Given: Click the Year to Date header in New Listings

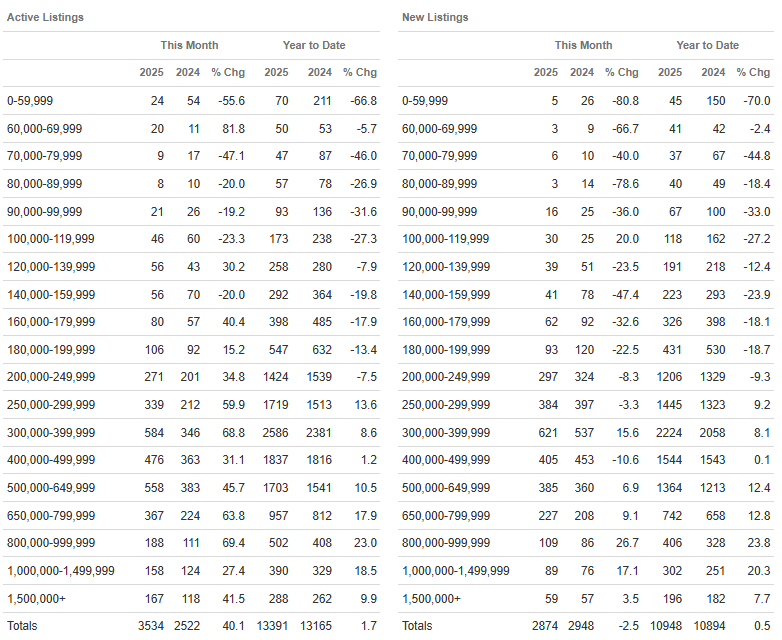Looking at the screenshot, I should pyautogui.click(x=707, y=45).
